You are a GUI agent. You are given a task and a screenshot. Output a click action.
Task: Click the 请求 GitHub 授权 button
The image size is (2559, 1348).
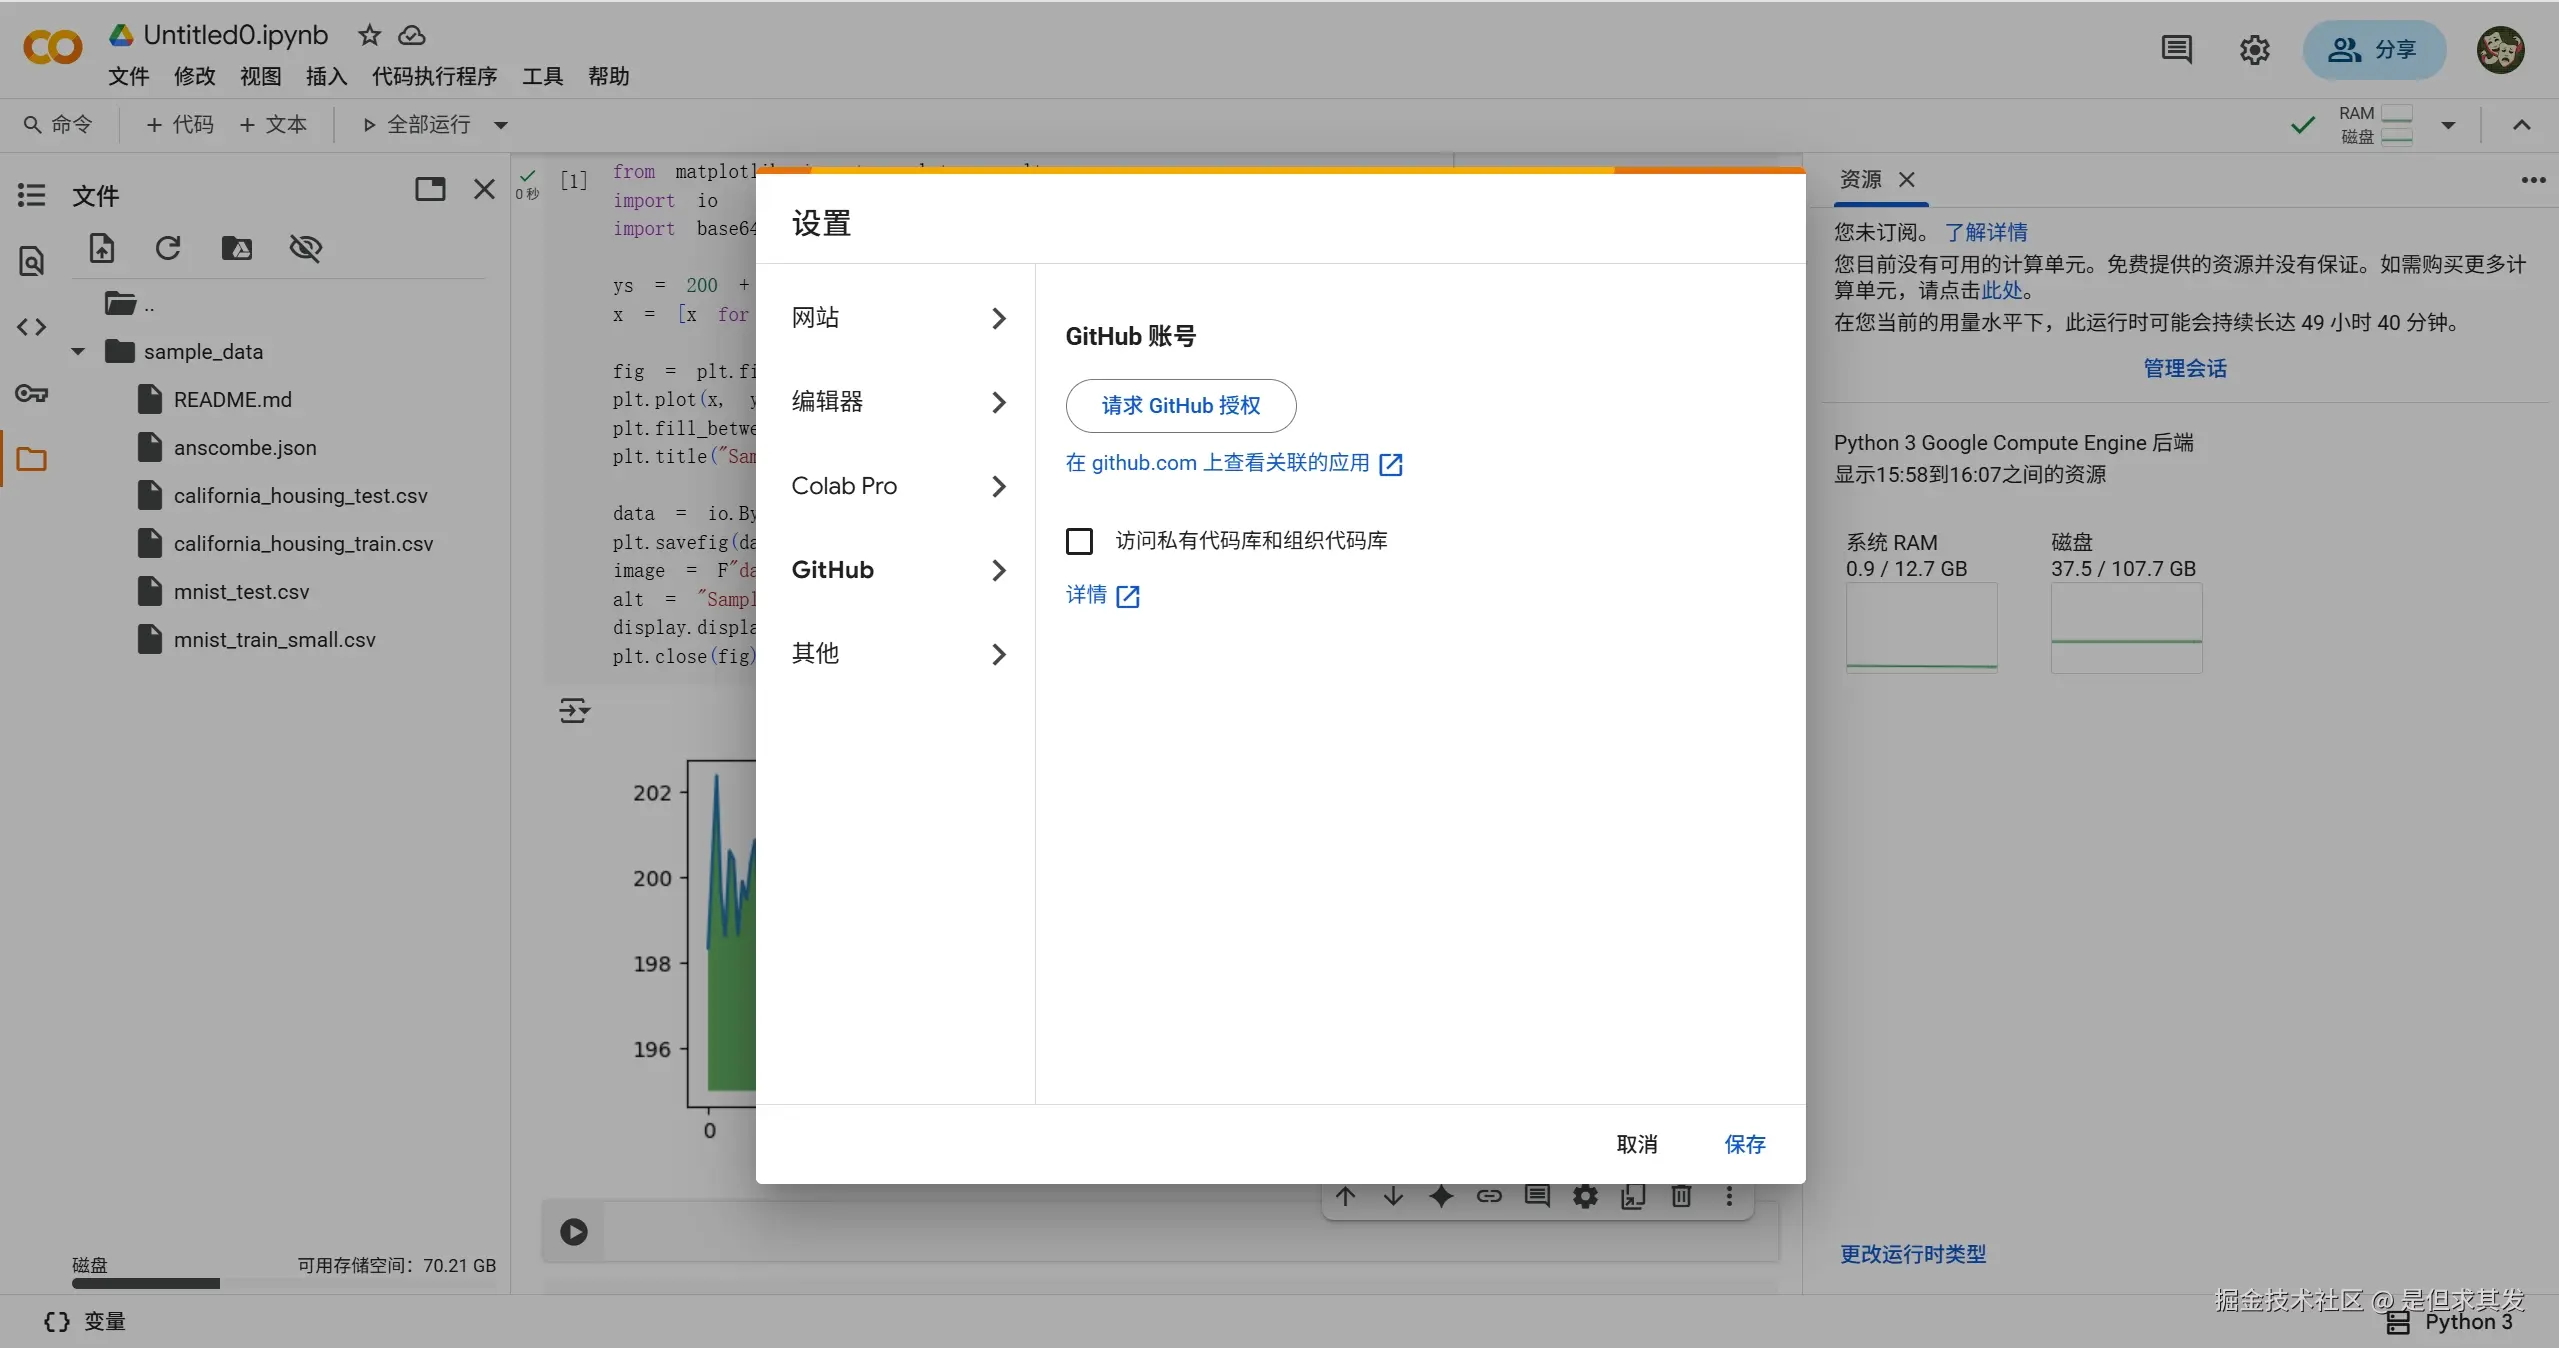1179,406
